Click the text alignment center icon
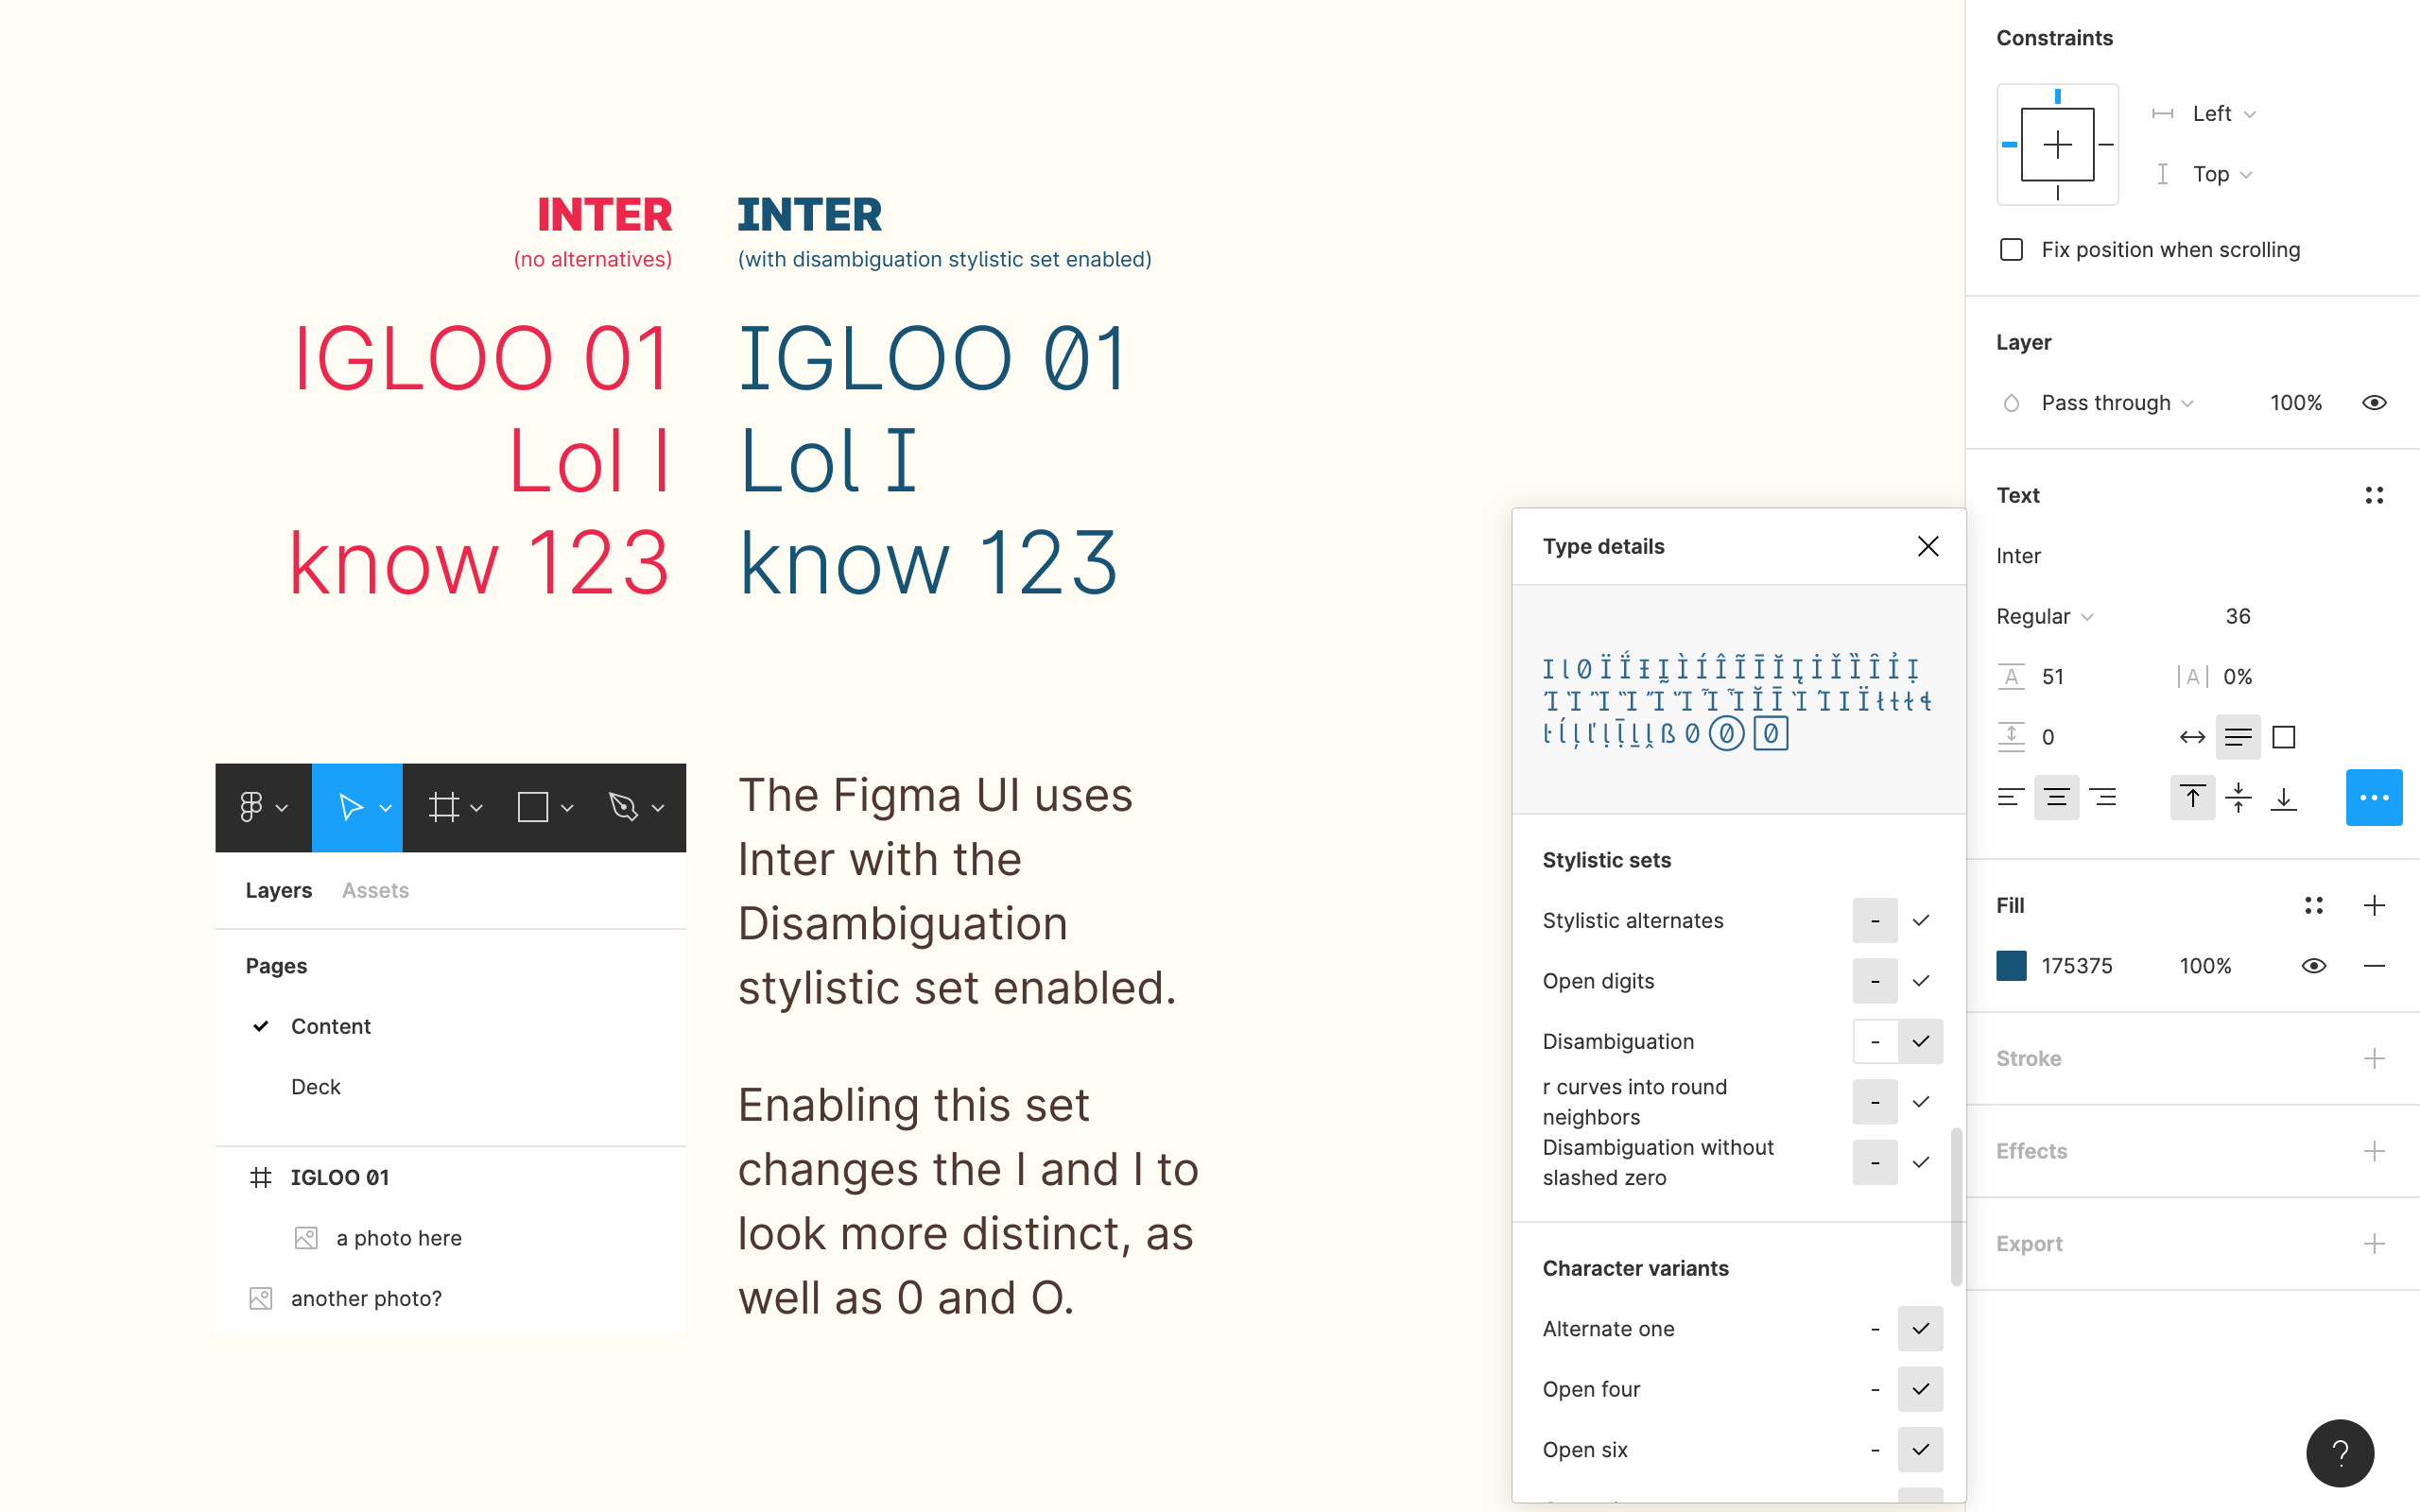 point(2056,798)
